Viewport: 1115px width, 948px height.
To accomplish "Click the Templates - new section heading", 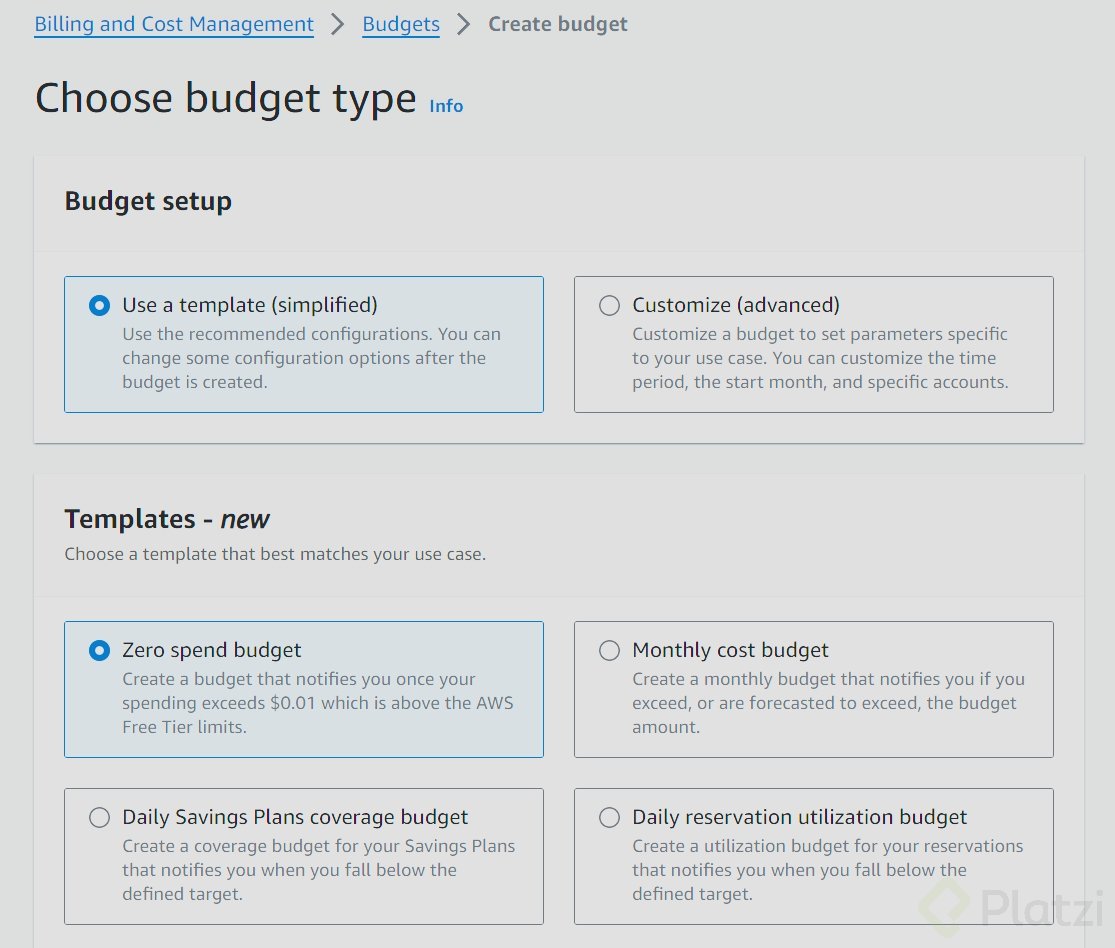I will click(x=167, y=519).
